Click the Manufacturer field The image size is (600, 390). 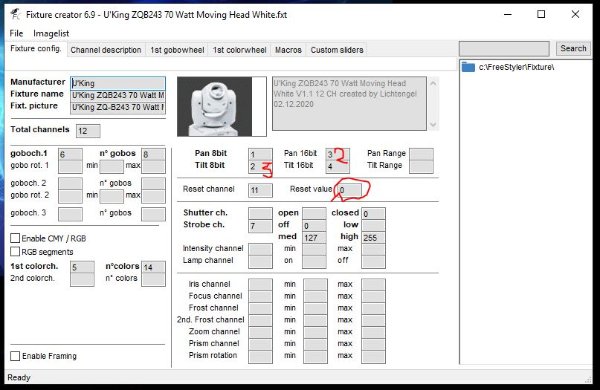(118, 83)
